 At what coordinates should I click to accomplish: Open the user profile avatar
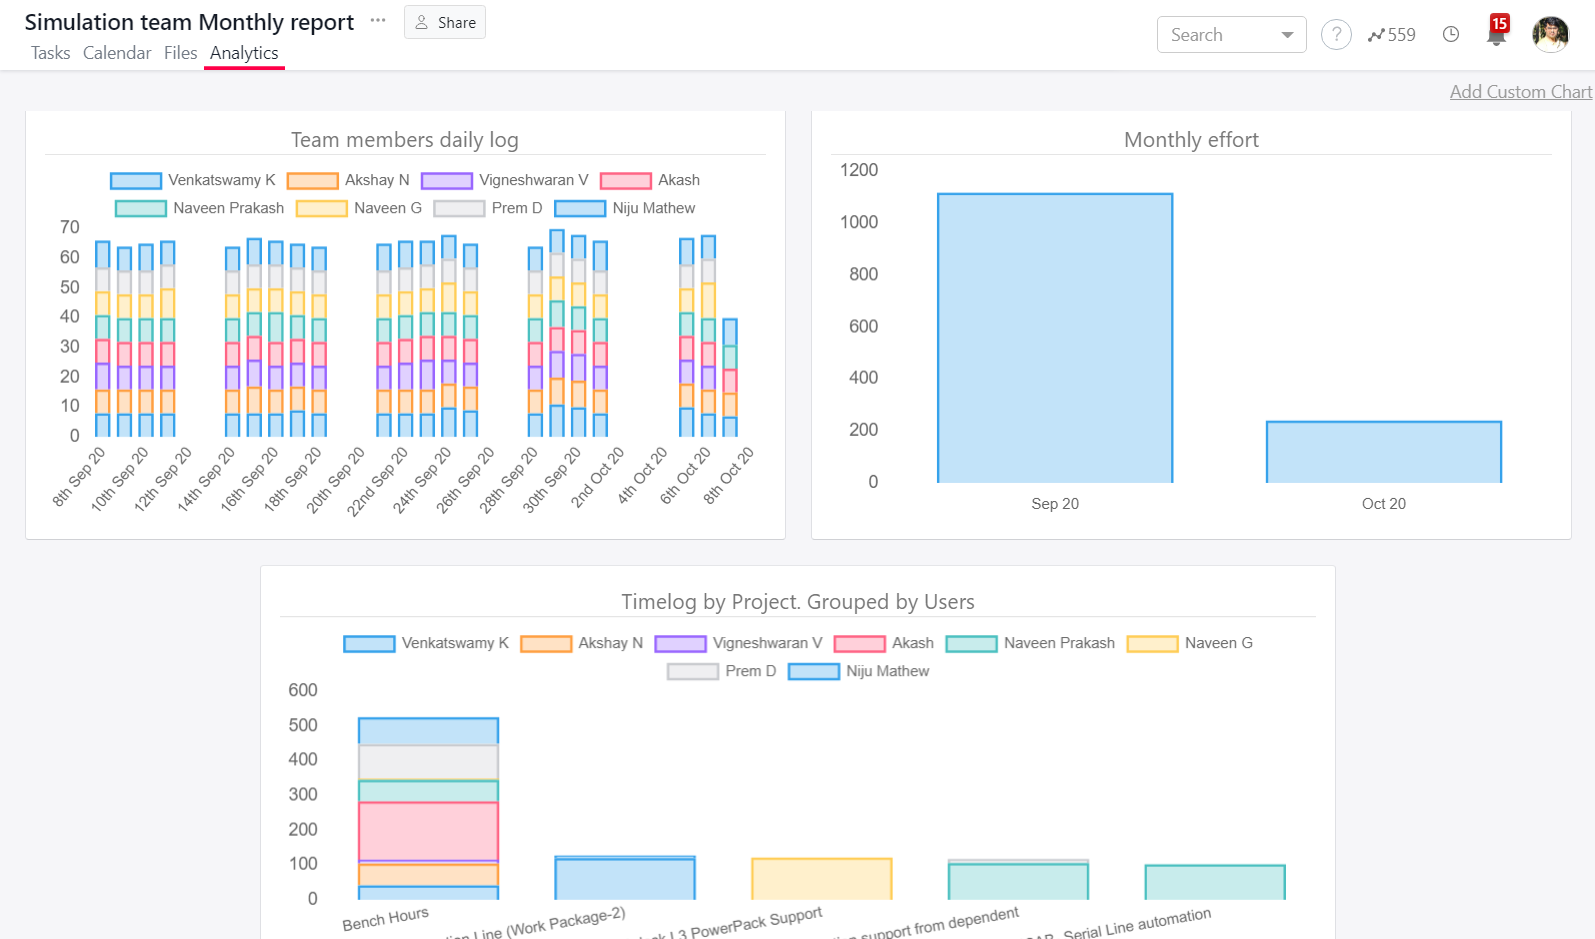tap(1551, 34)
